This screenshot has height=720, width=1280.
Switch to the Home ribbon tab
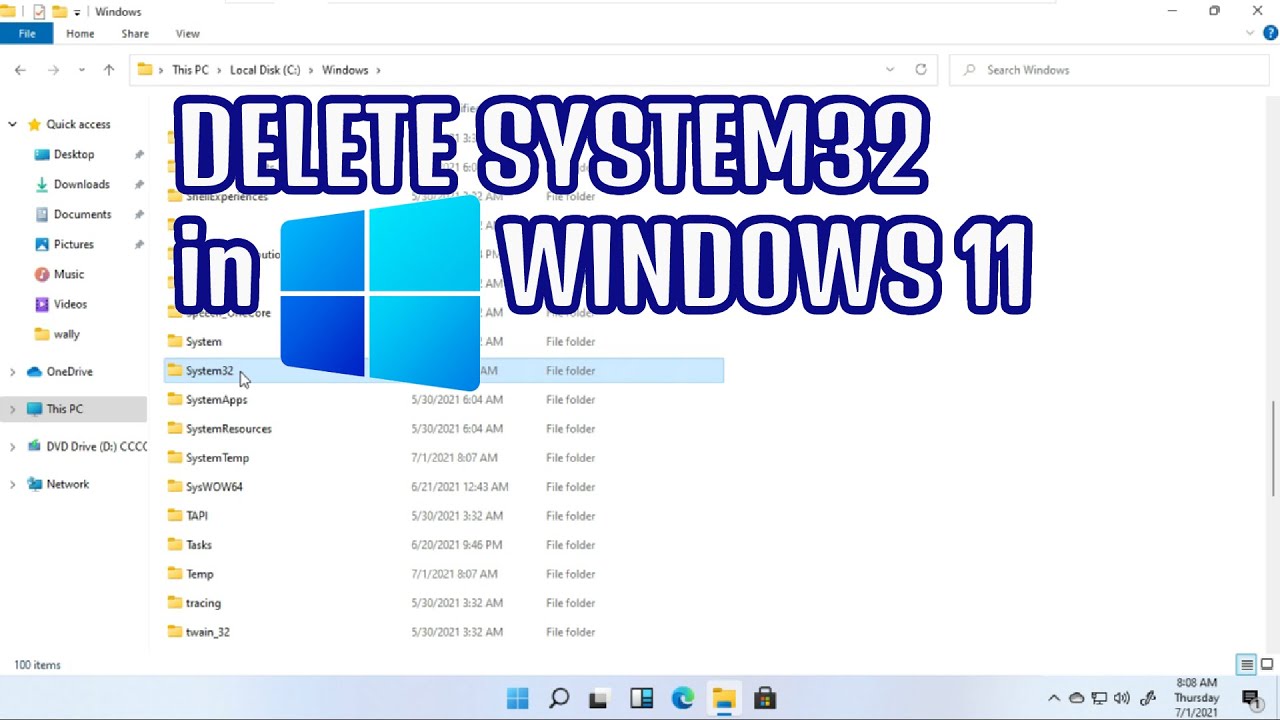pyautogui.click(x=80, y=33)
